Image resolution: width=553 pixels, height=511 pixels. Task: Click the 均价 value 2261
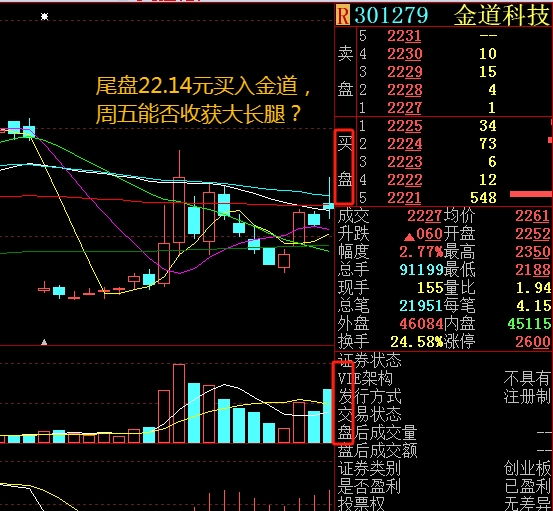coord(533,216)
